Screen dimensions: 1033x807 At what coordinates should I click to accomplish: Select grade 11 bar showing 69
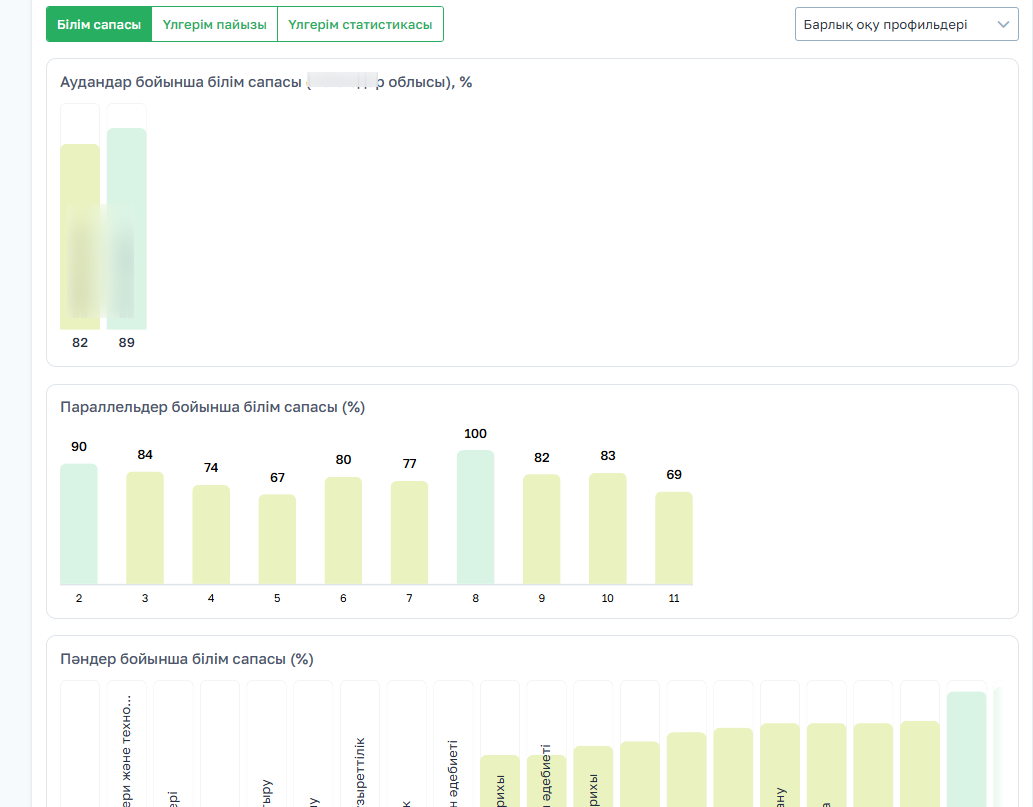[674, 538]
